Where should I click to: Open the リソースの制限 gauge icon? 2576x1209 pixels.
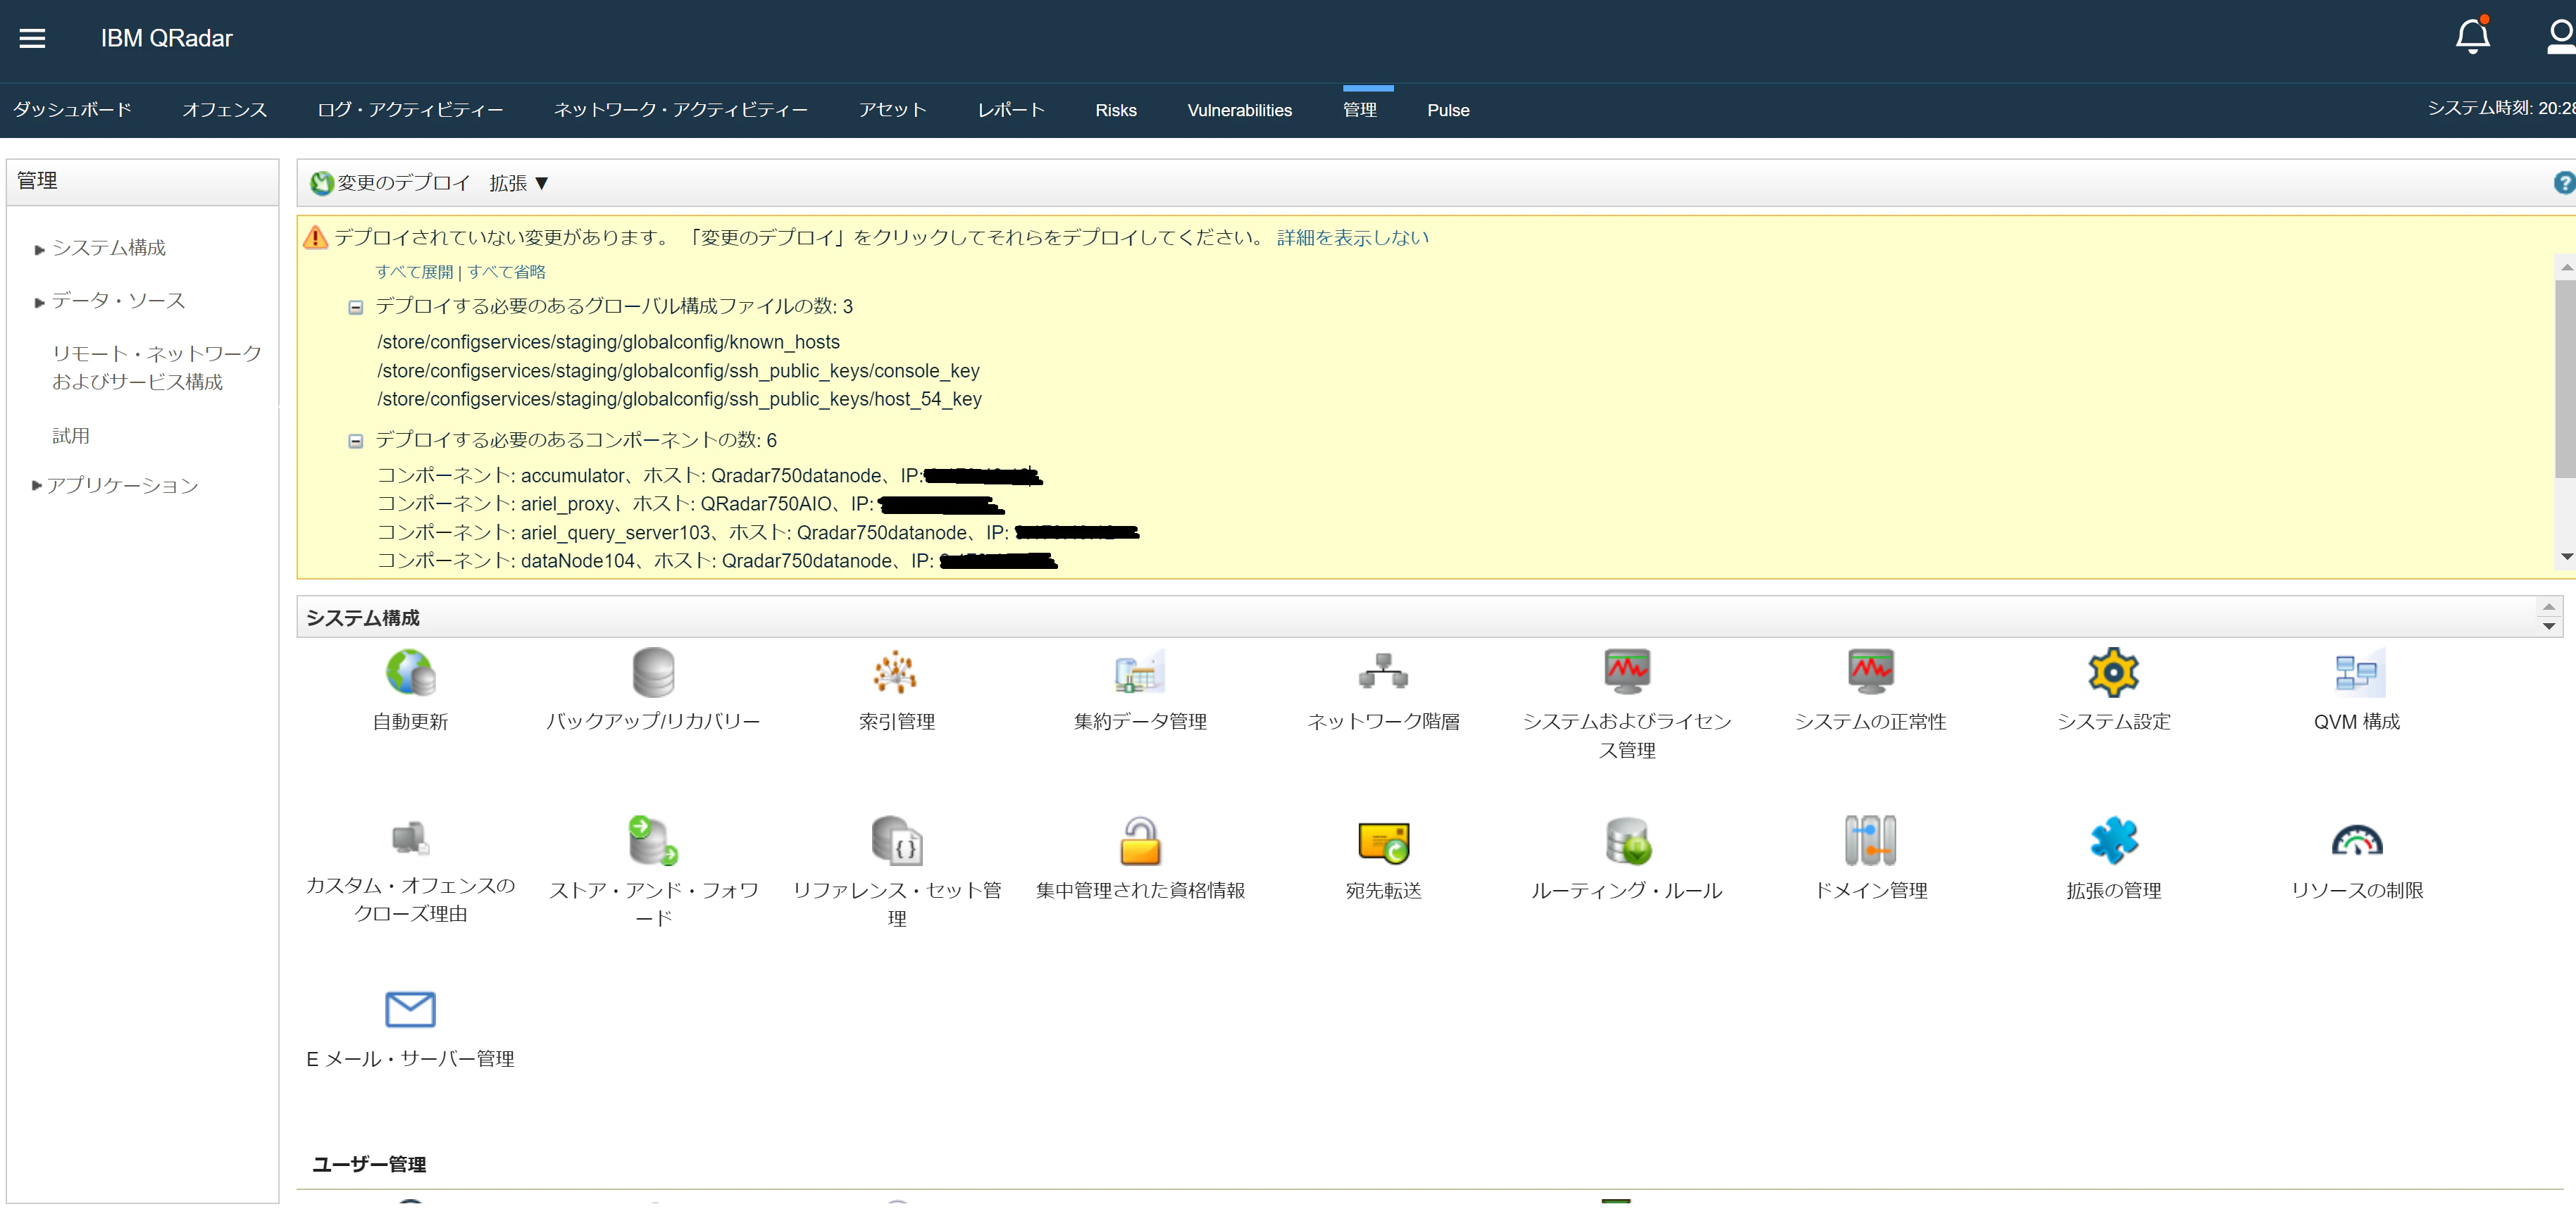coord(2357,840)
